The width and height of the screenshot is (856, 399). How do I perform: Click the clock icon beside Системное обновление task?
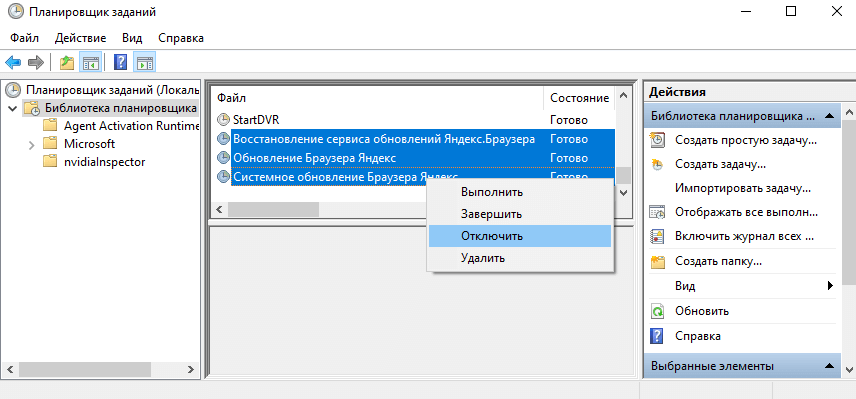click(223, 177)
